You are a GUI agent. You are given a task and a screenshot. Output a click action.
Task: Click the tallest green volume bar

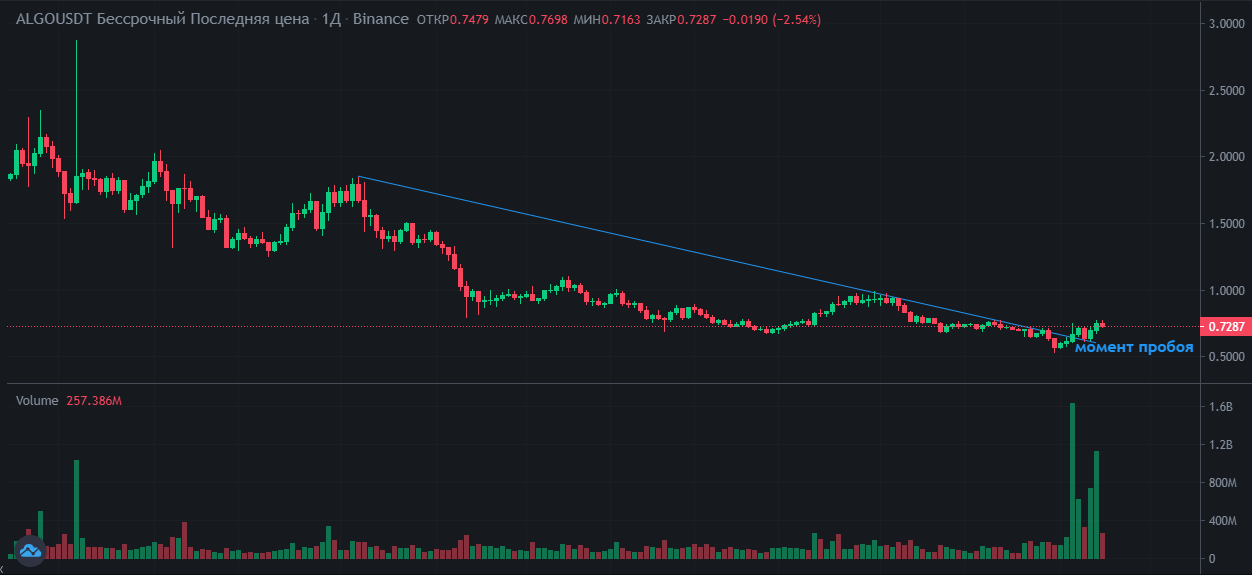point(1072,480)
